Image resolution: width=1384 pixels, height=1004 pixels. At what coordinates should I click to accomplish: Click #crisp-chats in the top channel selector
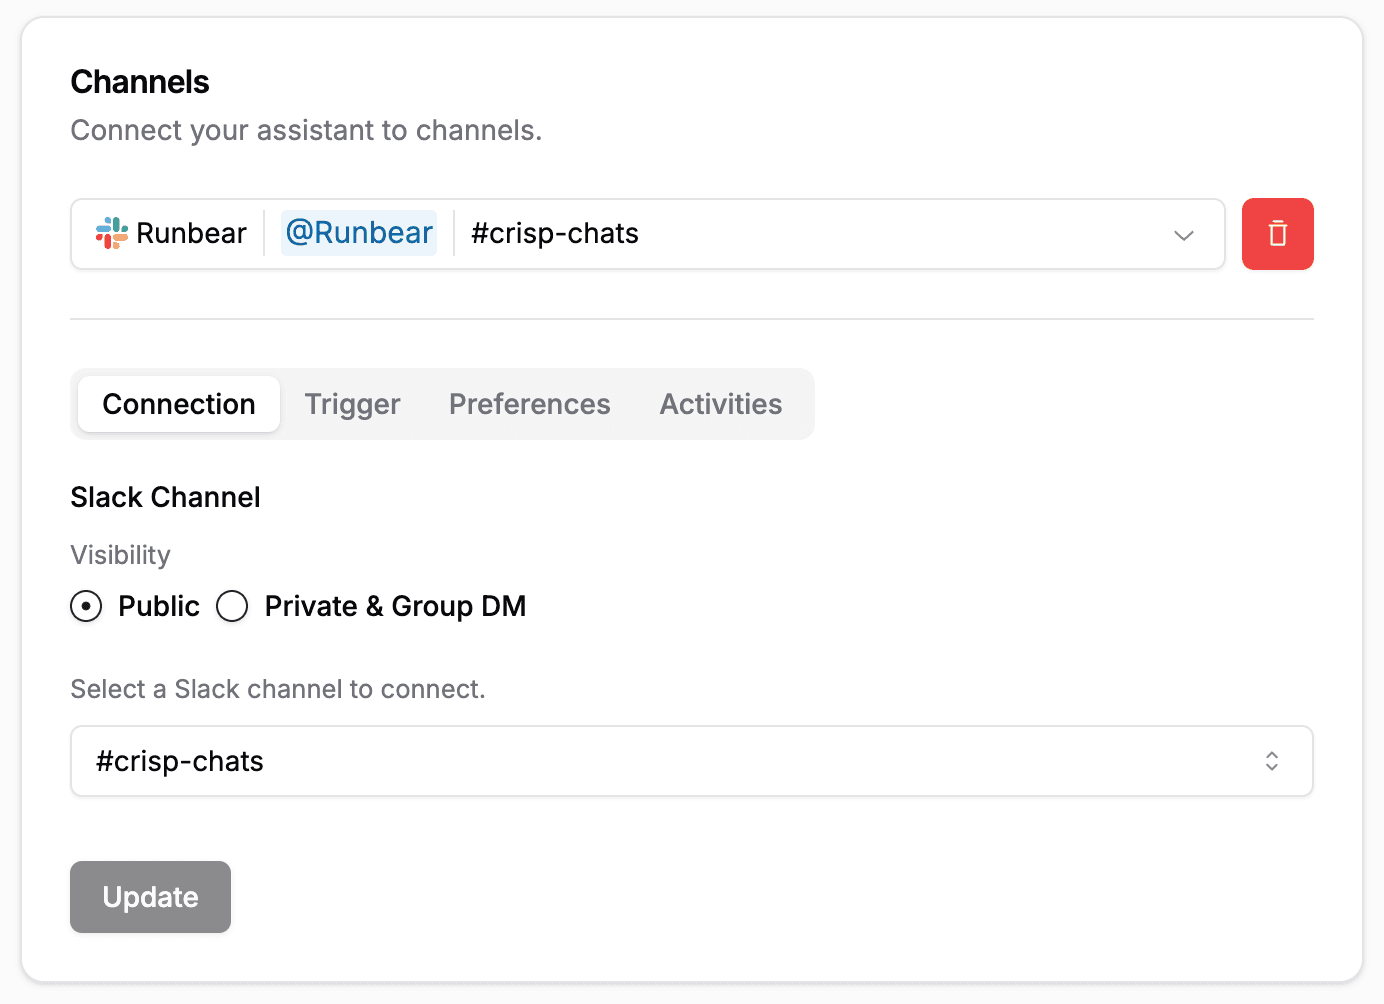pos(555,233)
